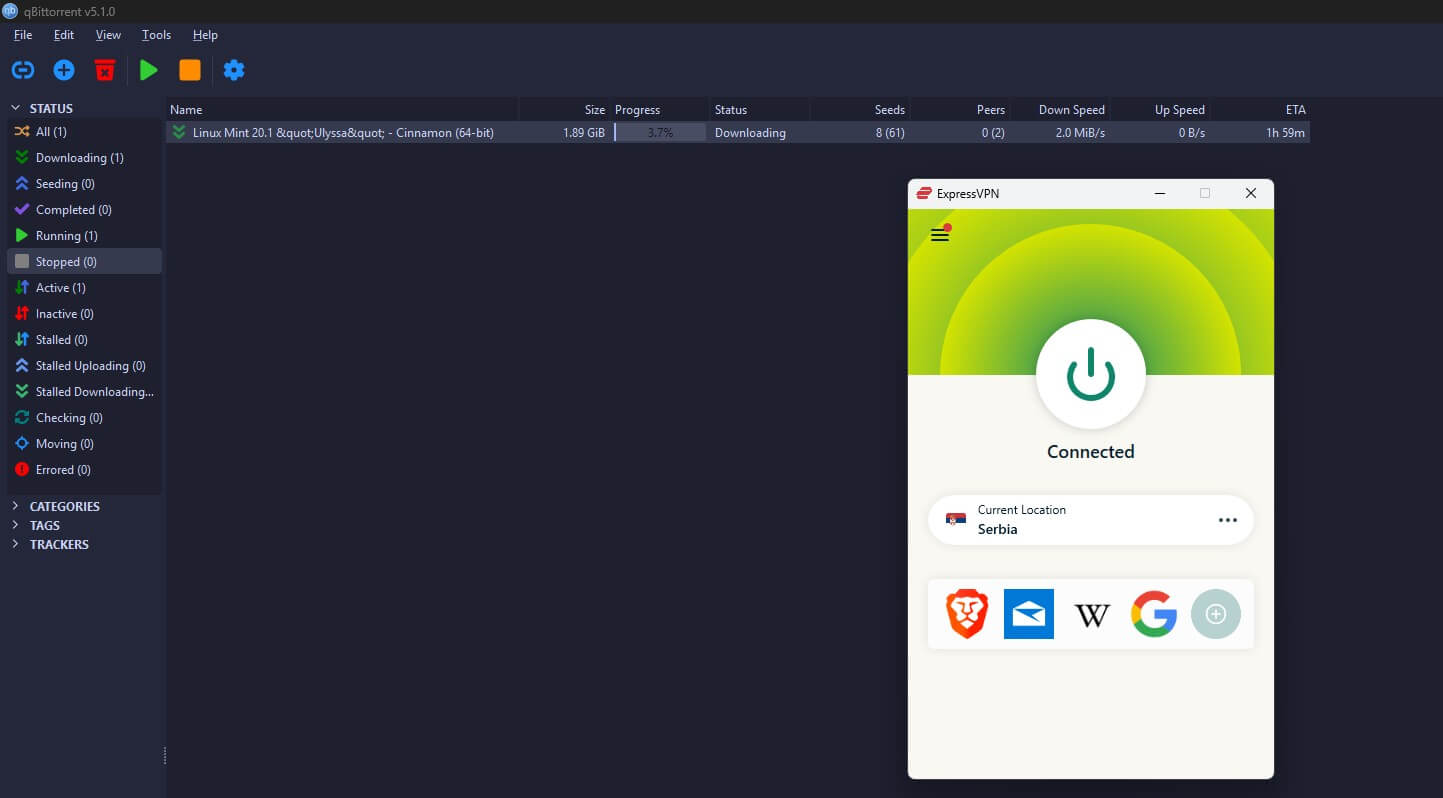Expand the CATEGORIES section
This screenshot has width=1443, height=798.
(x=15, y=506)
